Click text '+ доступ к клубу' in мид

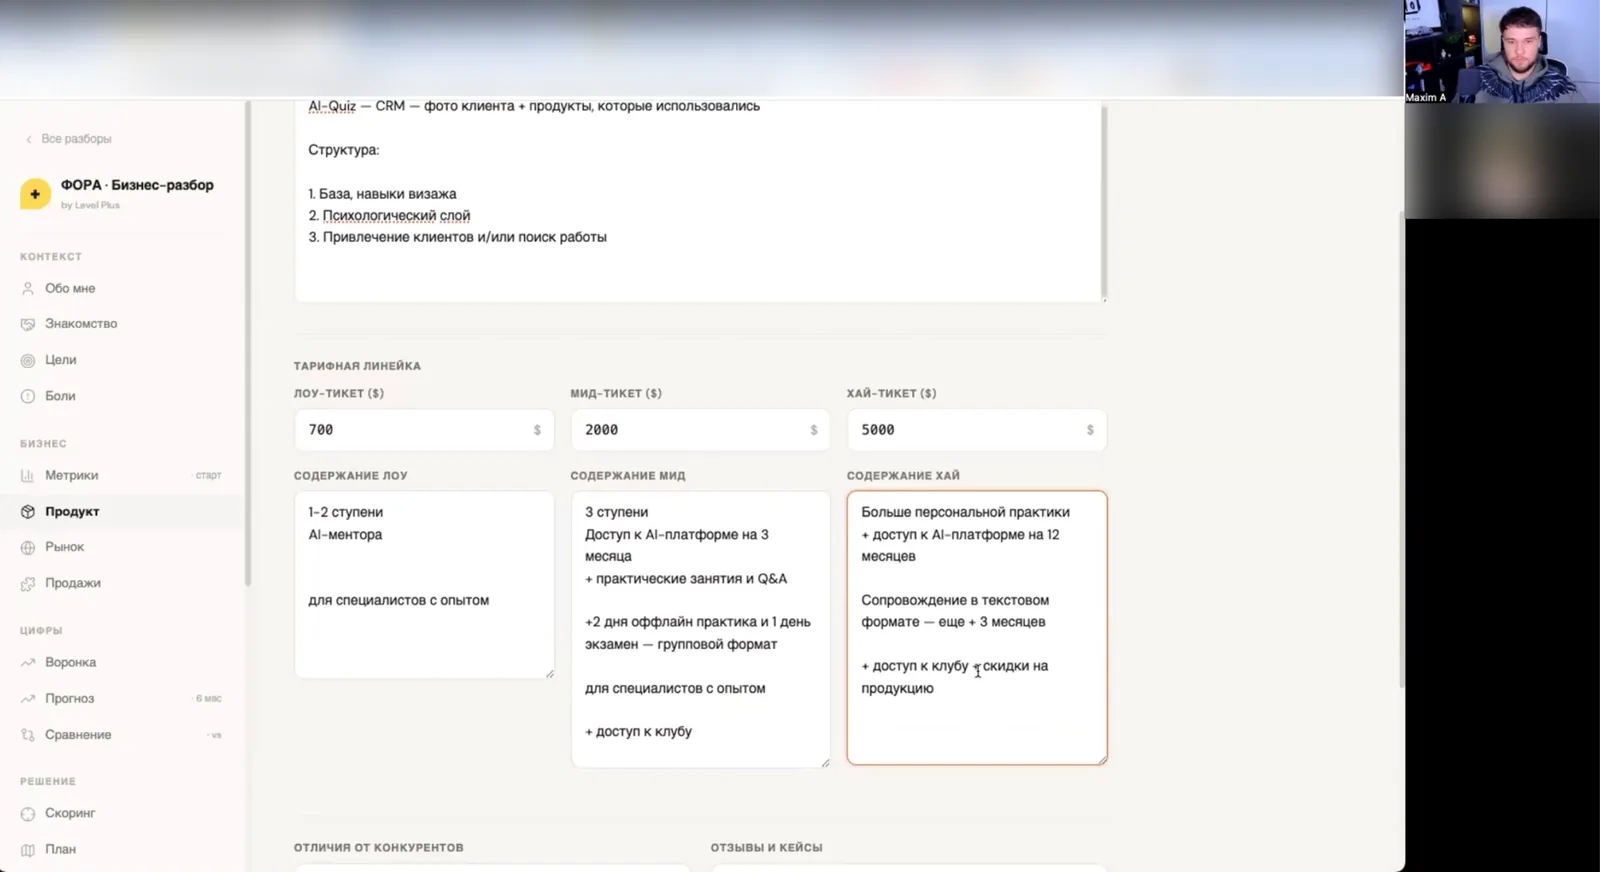pyautogui.click(x=639, y=731)
